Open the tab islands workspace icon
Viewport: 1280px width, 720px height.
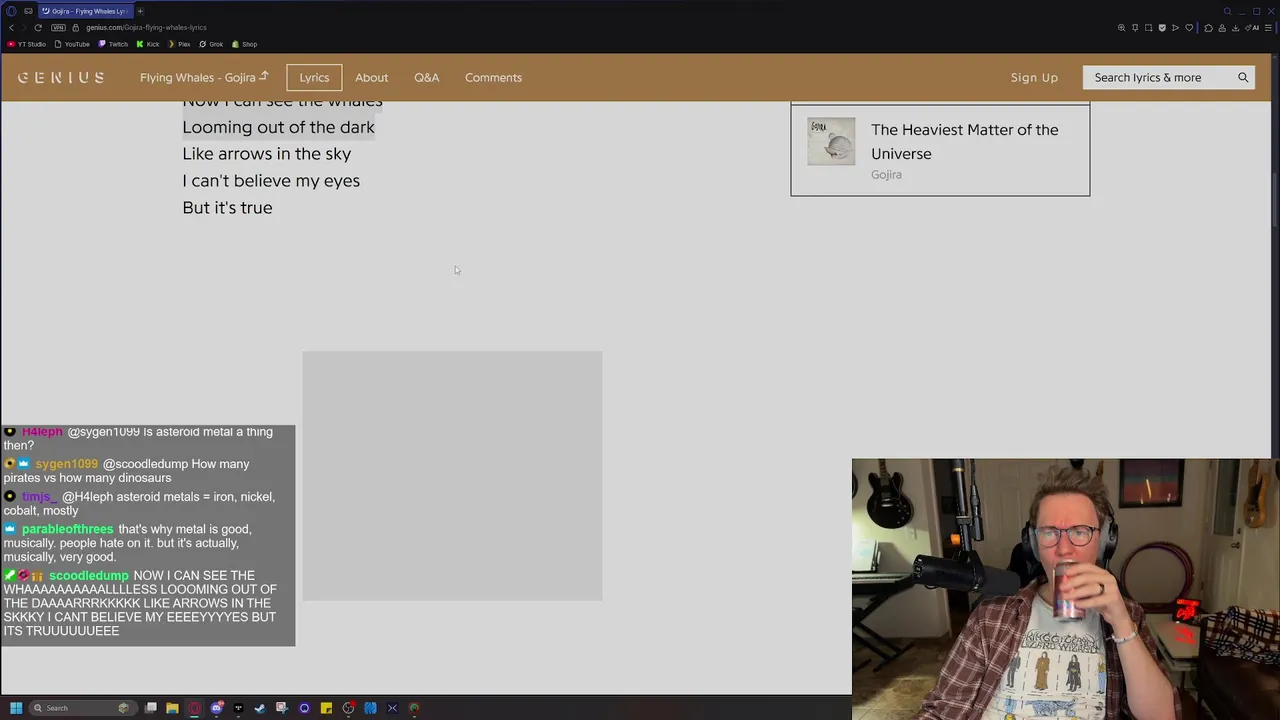[28, 11]
